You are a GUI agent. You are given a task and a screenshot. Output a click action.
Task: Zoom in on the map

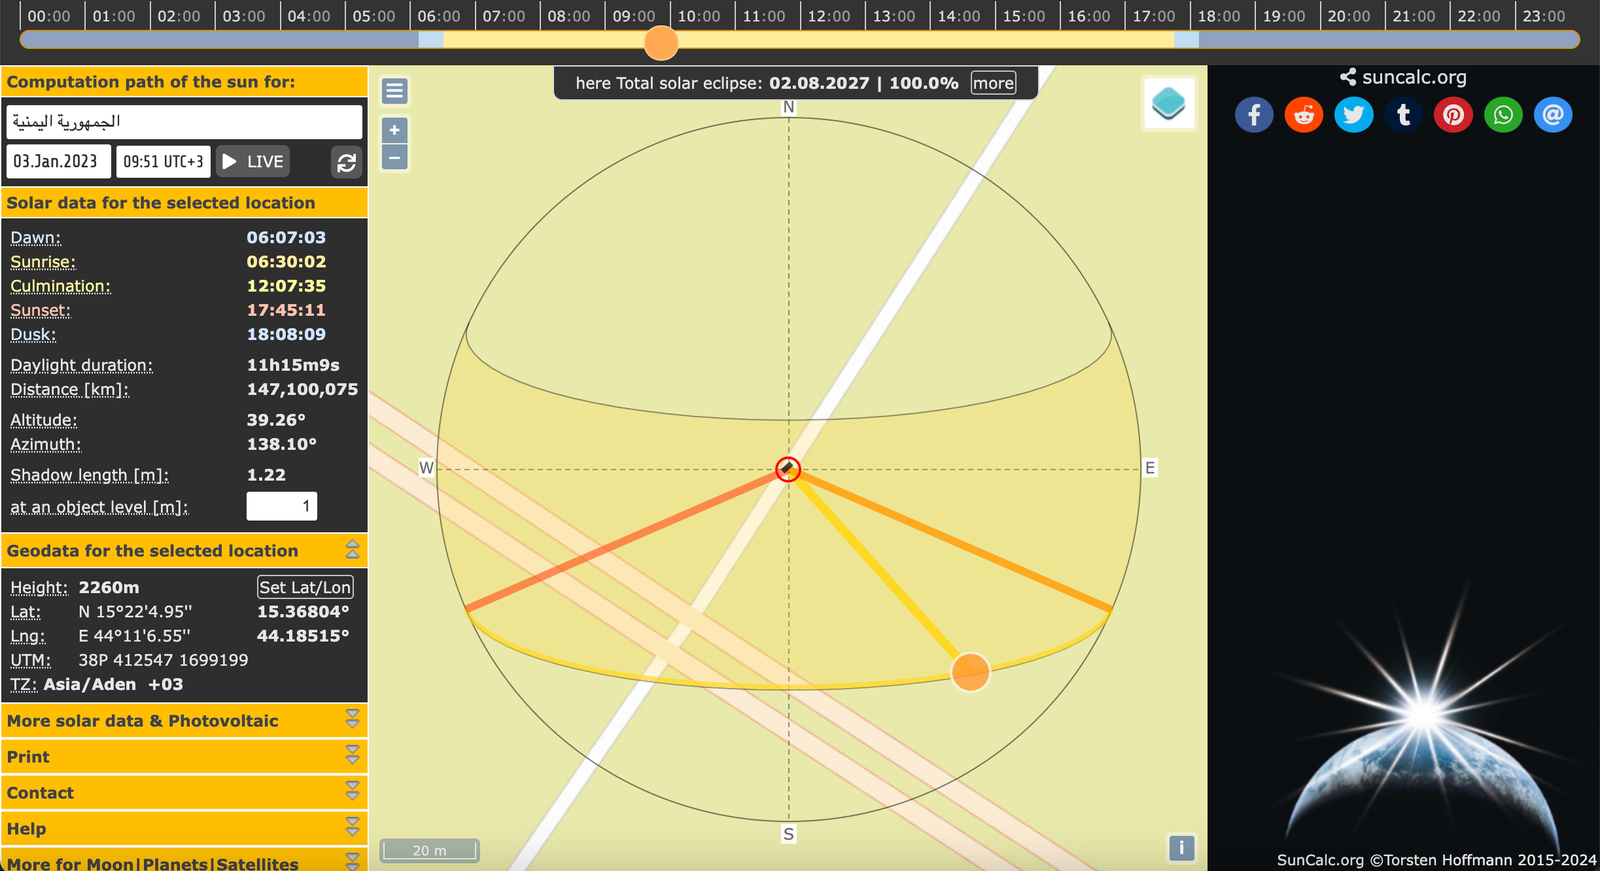pos(395,130)
